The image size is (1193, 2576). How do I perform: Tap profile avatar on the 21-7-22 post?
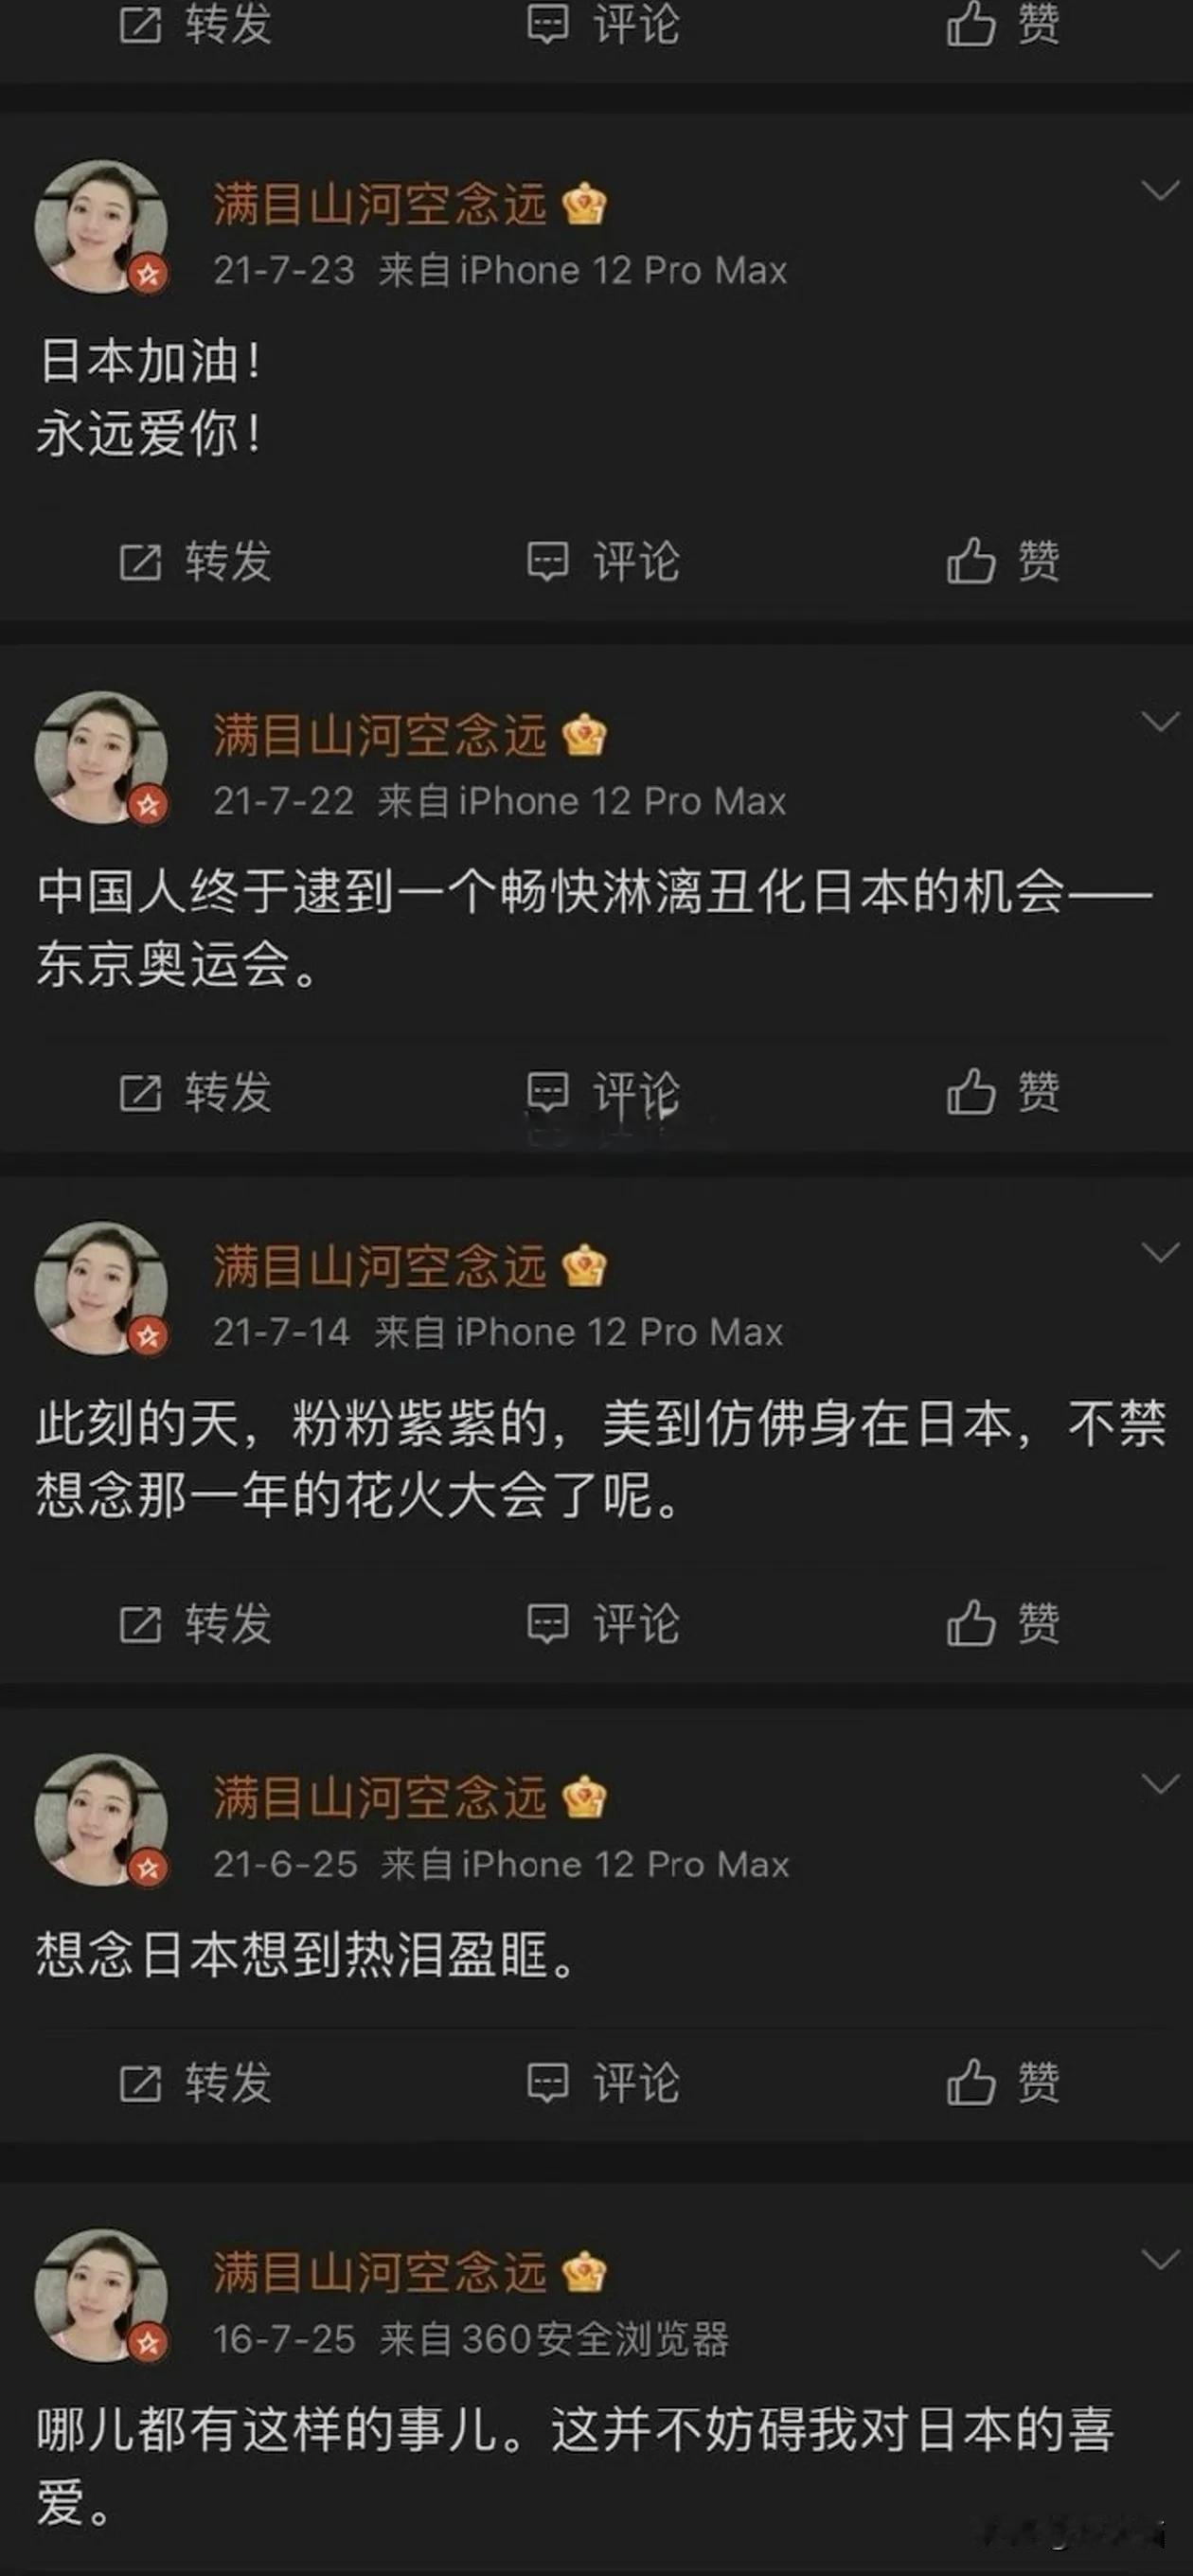click(x=101, y=757)
